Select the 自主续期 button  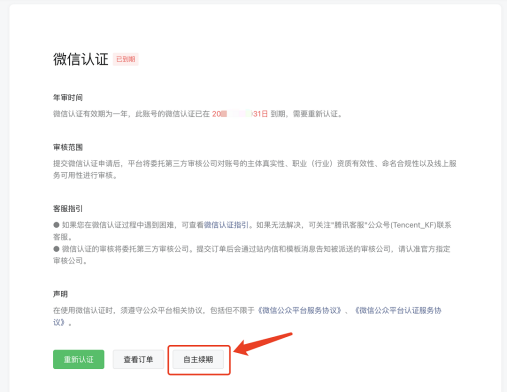pos(198,359)
